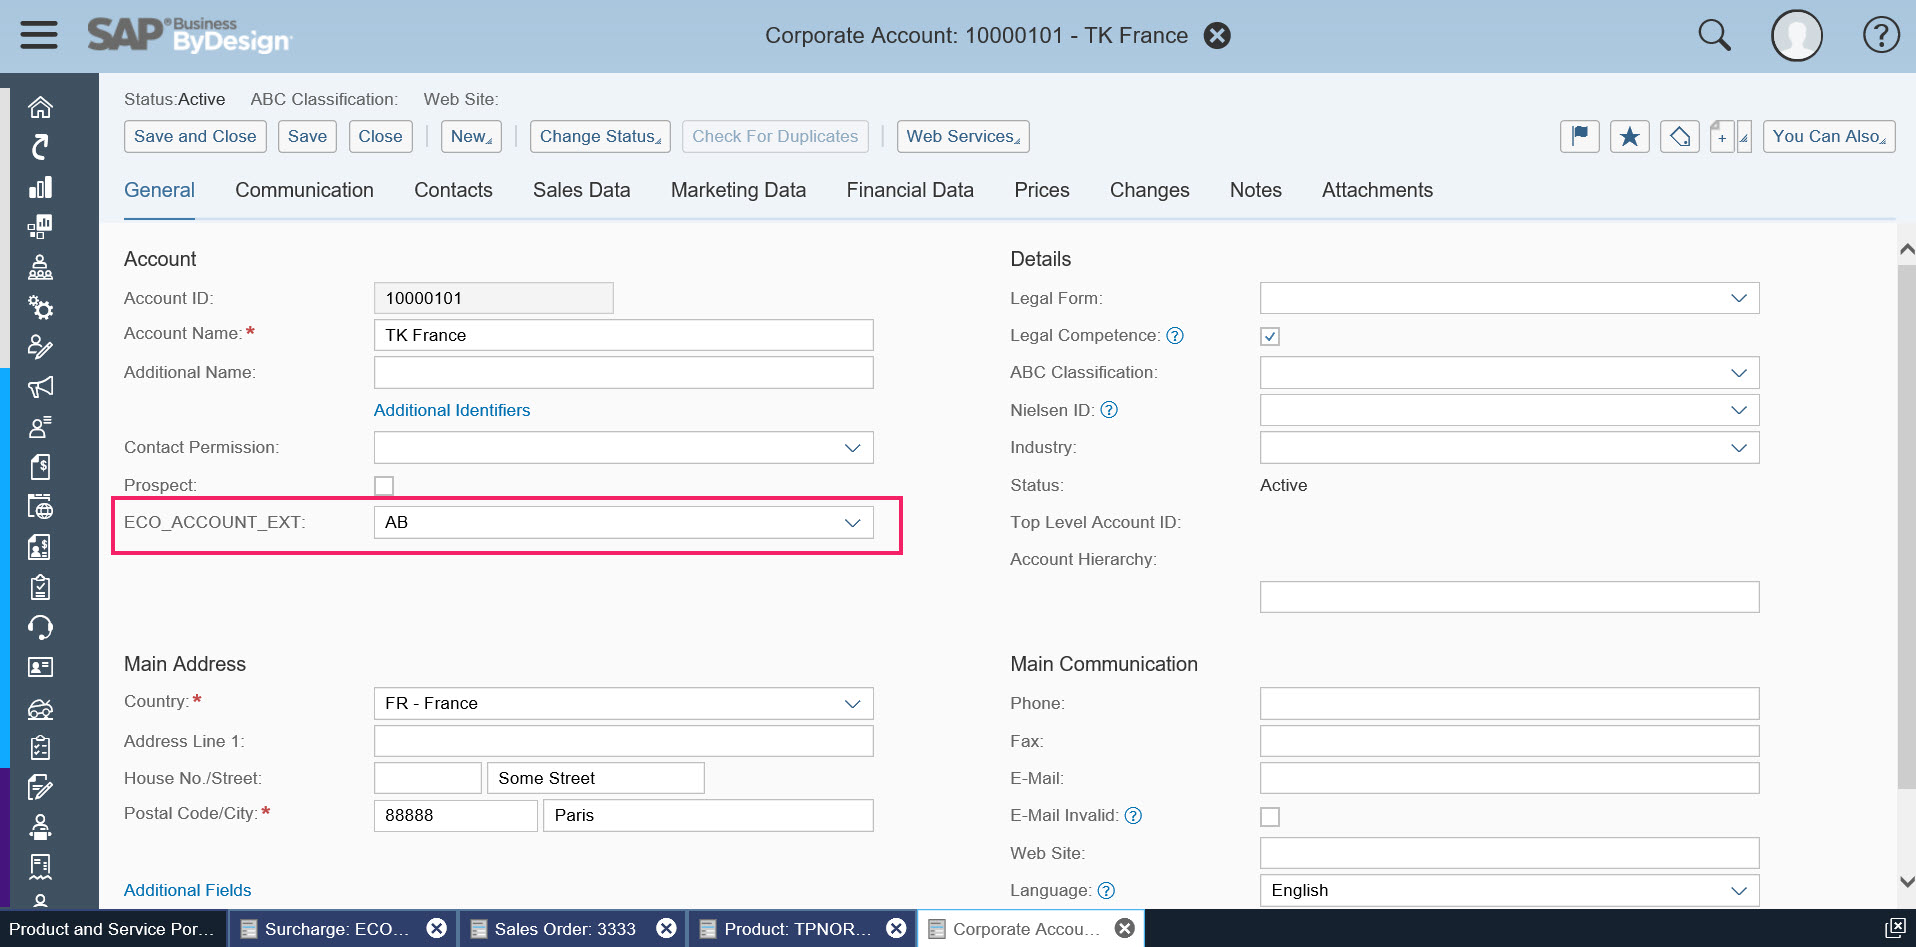This screenshot has height=947, width=1916.
Task: Switch to the Financial Data tab
Action: pyautogui.click(x=910, y=190)
